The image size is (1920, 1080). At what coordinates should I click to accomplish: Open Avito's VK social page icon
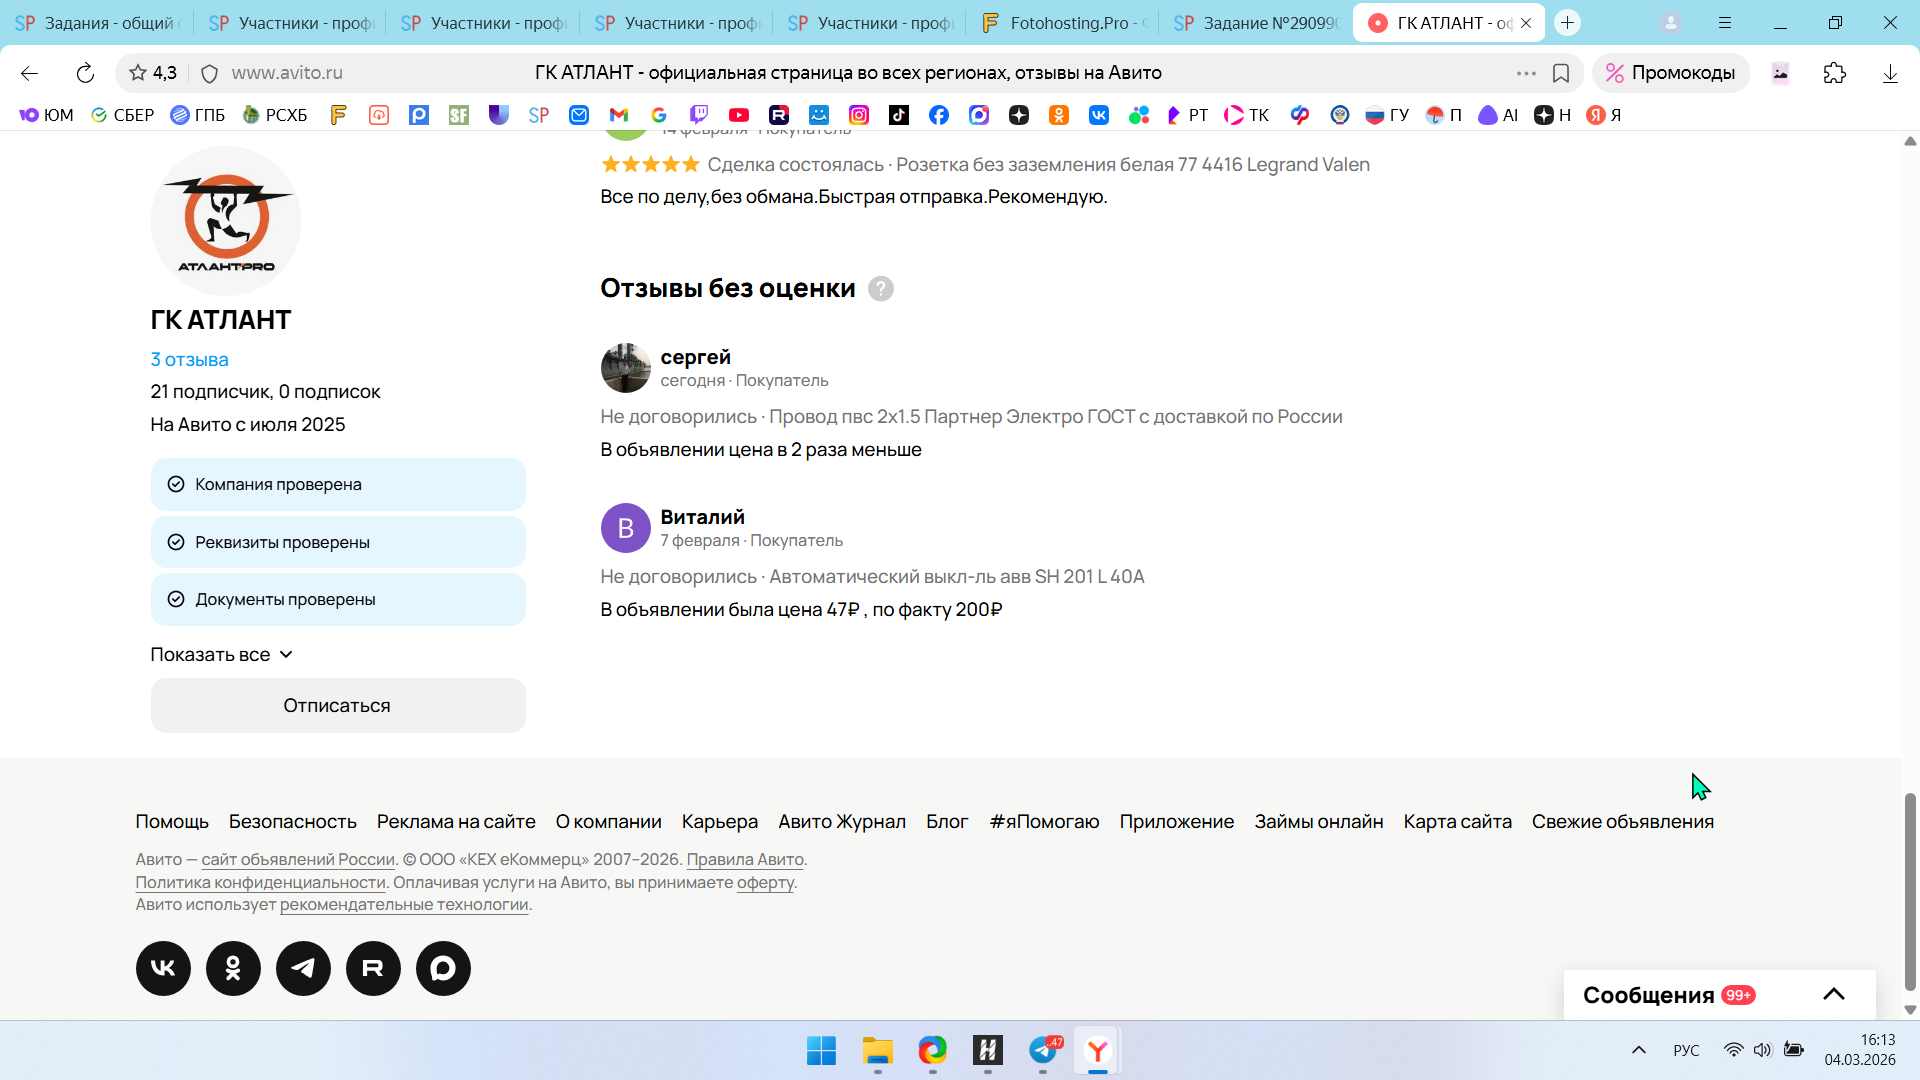pos(163,968)
